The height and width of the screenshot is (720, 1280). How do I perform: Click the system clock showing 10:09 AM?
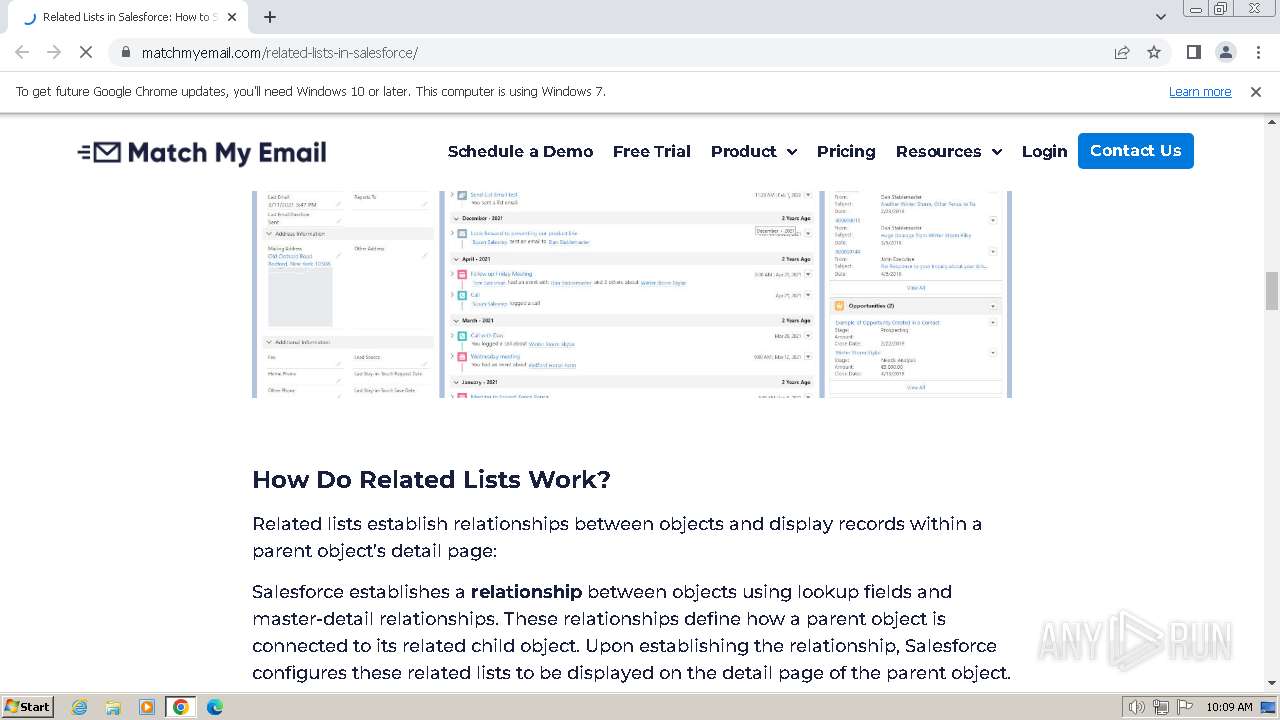(x=1229, y=707)
